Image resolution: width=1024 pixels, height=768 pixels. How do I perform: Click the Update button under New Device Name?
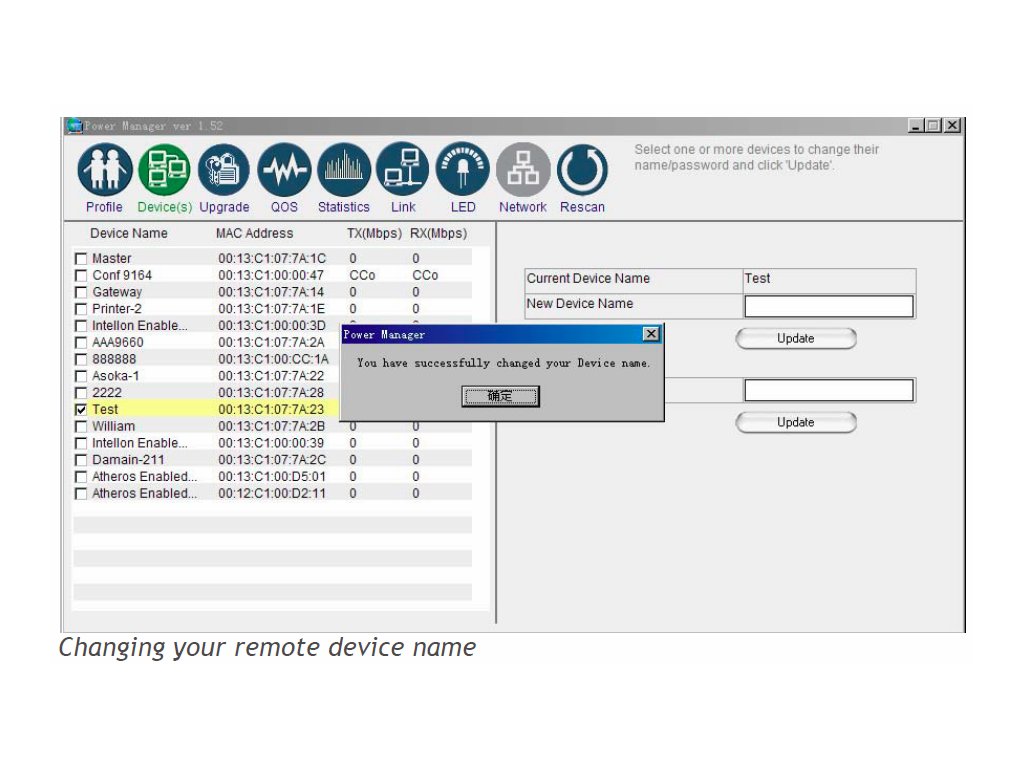796,339
